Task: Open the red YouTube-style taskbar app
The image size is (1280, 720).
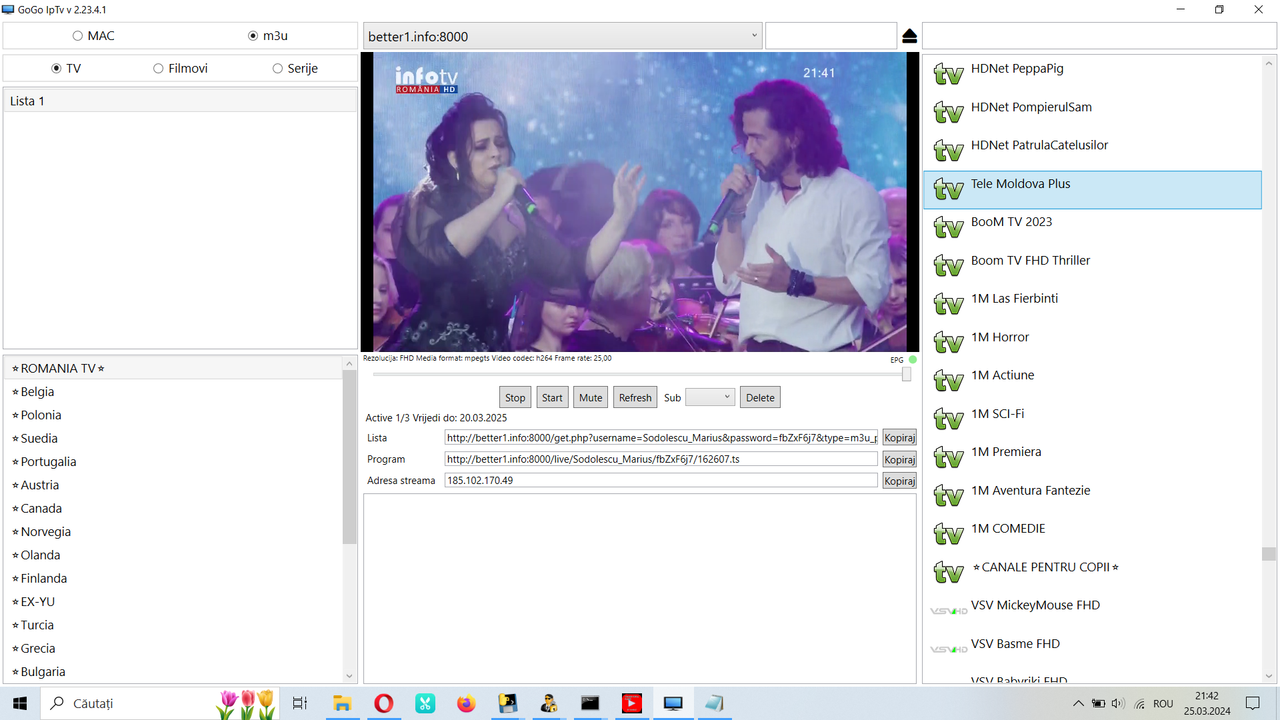Action: [x=631, y=703]
